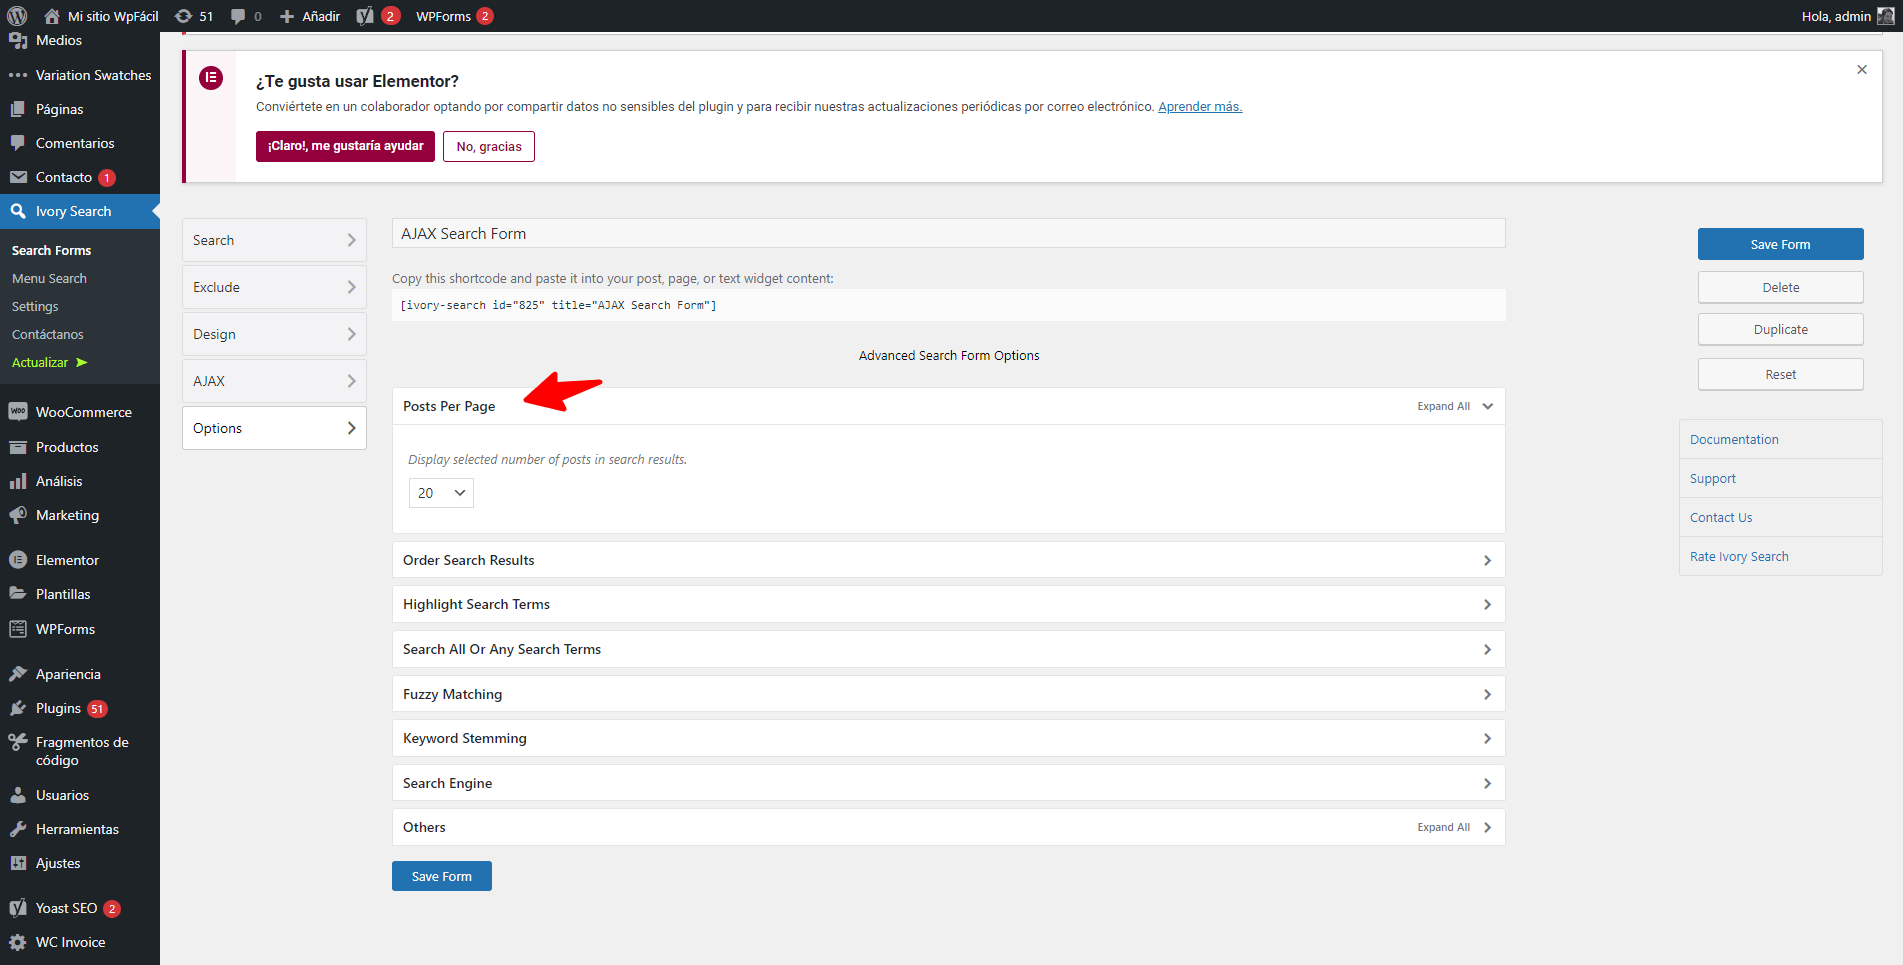The image size is (1903, 965).
Task: Select the Options settings tab
Action: (x=274, y=428)
